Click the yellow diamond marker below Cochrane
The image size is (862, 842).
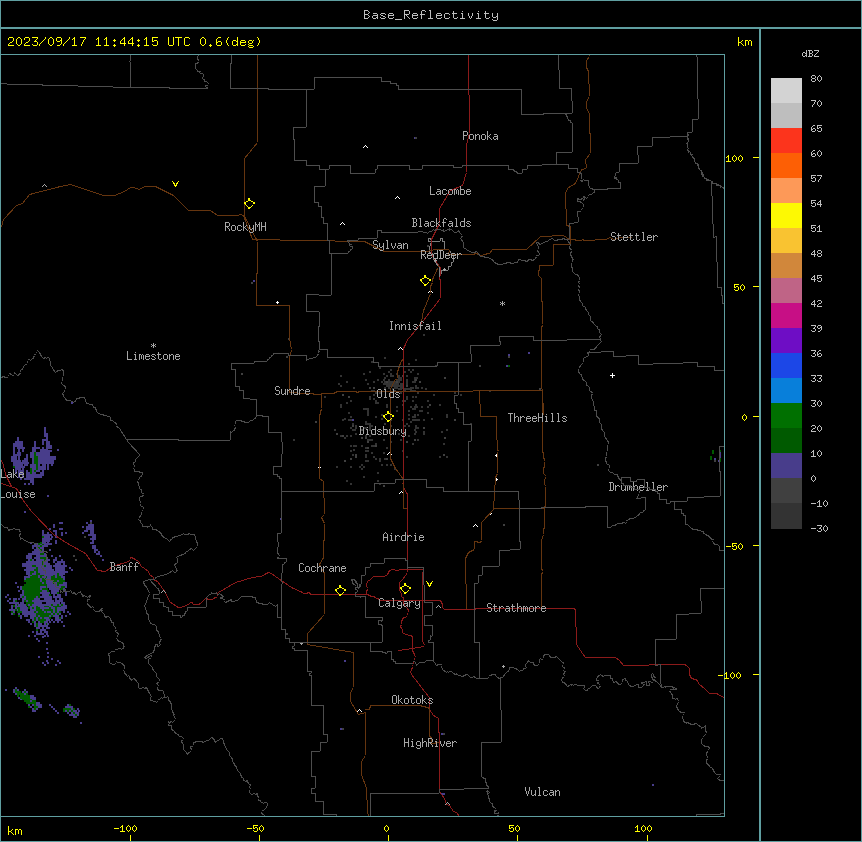click(x=340, y=590)
